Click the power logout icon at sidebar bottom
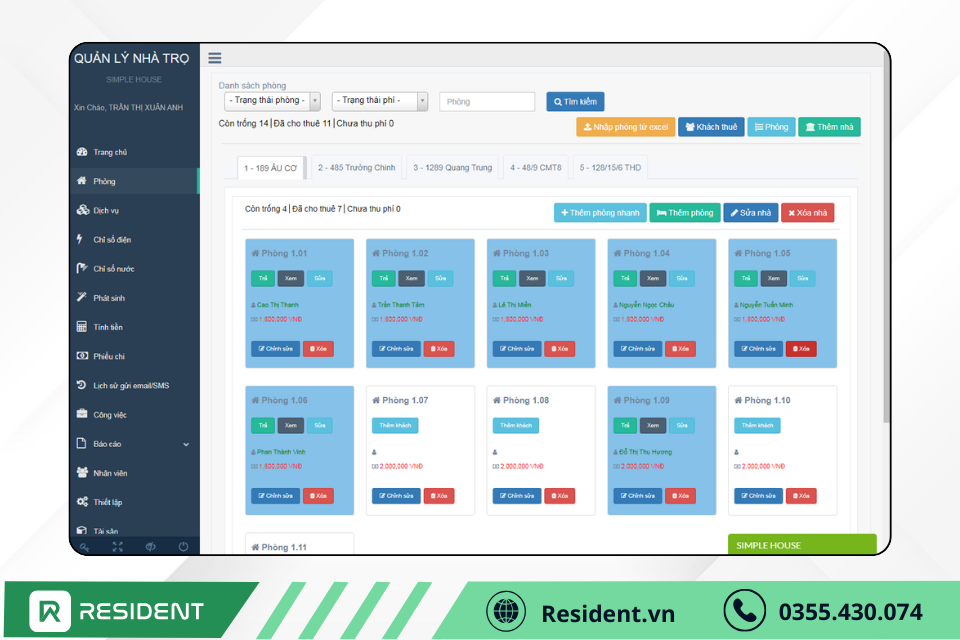 183,547
